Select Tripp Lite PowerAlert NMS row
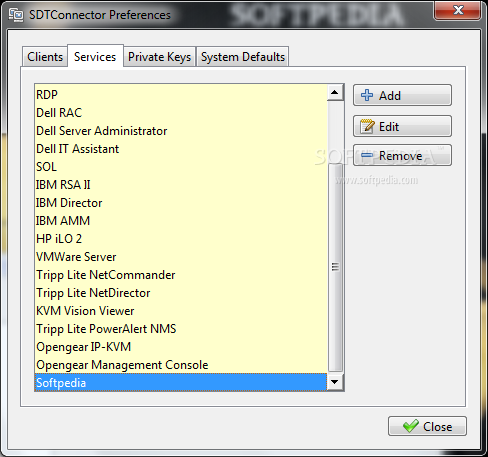 tap(181, 329)
